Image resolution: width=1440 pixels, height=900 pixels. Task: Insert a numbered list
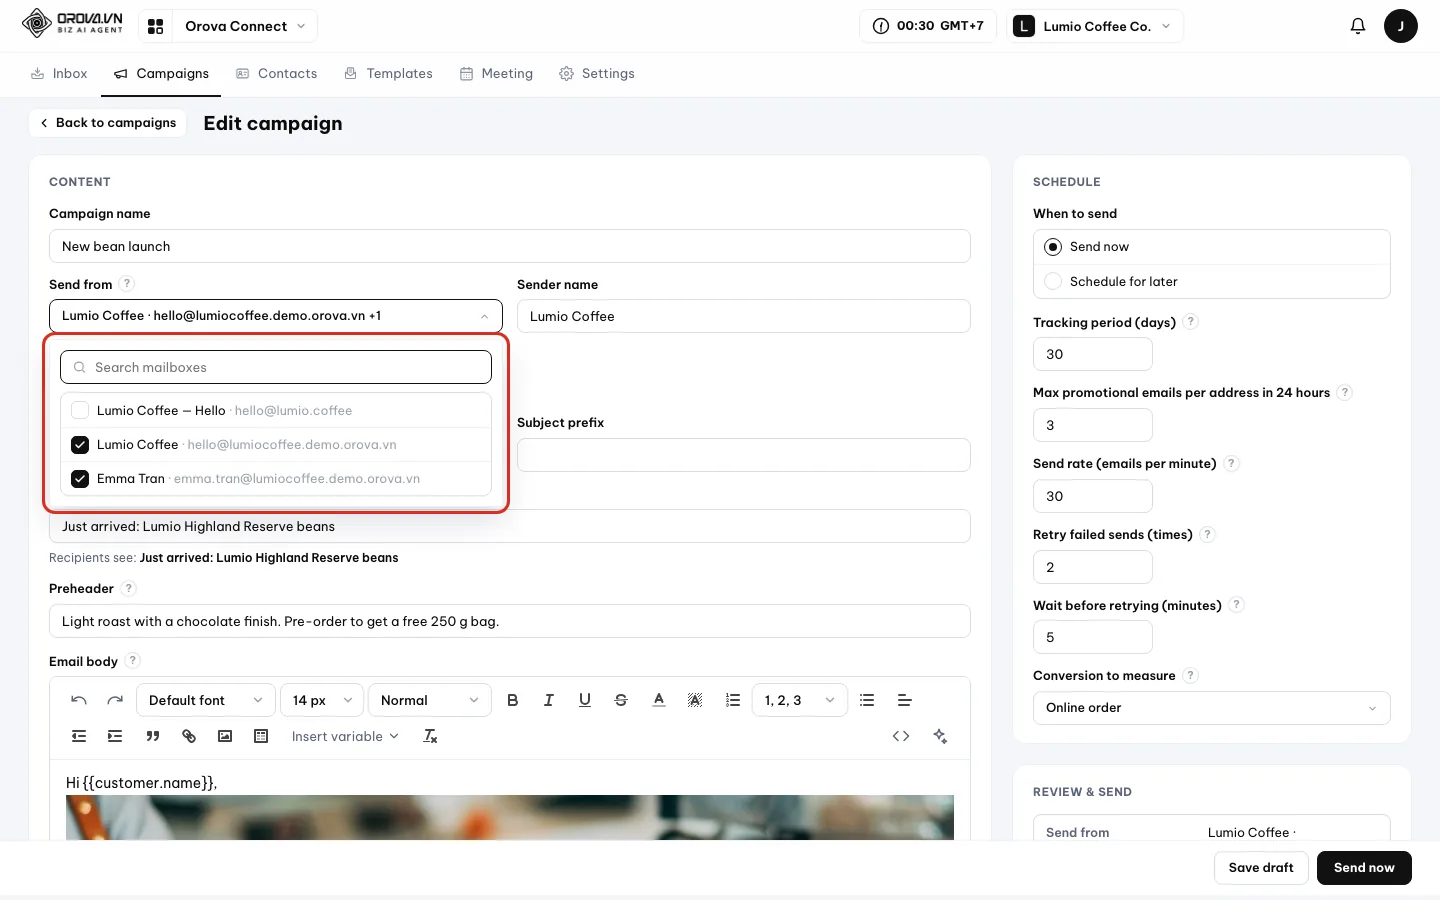tap(733, 700)
